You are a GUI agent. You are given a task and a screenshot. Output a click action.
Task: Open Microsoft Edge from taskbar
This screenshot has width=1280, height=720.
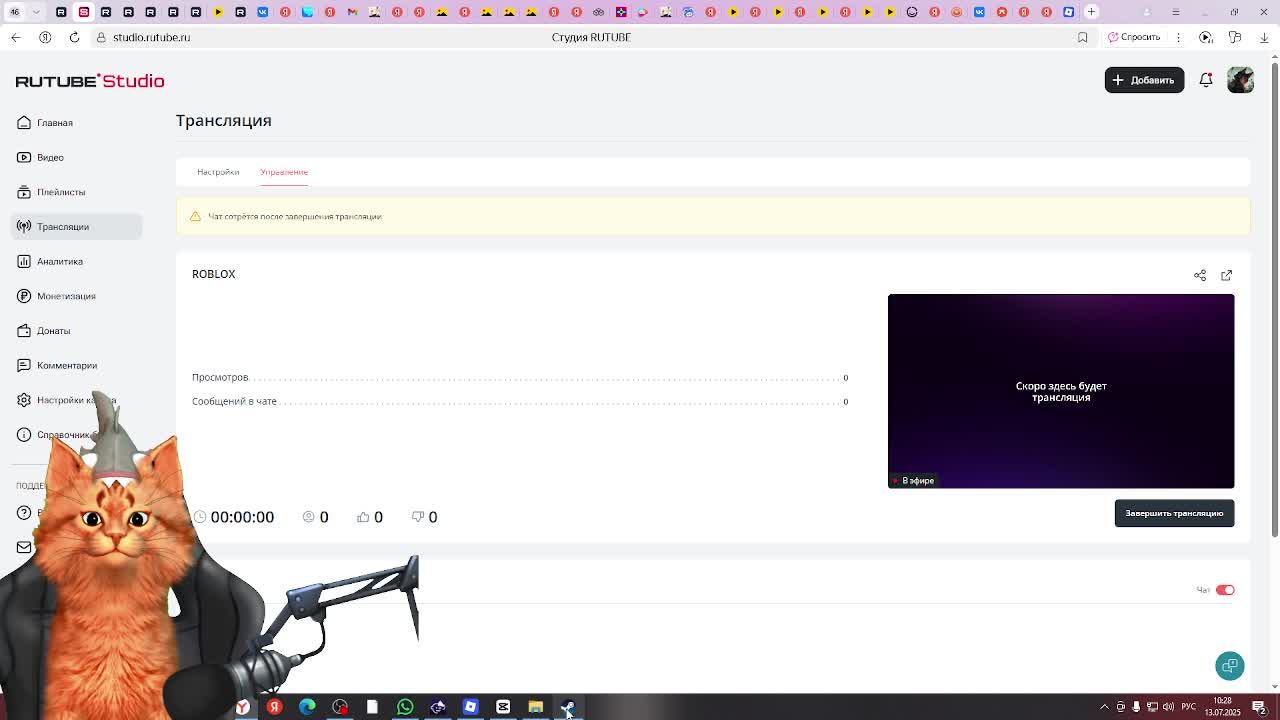[x=307, y=707]
